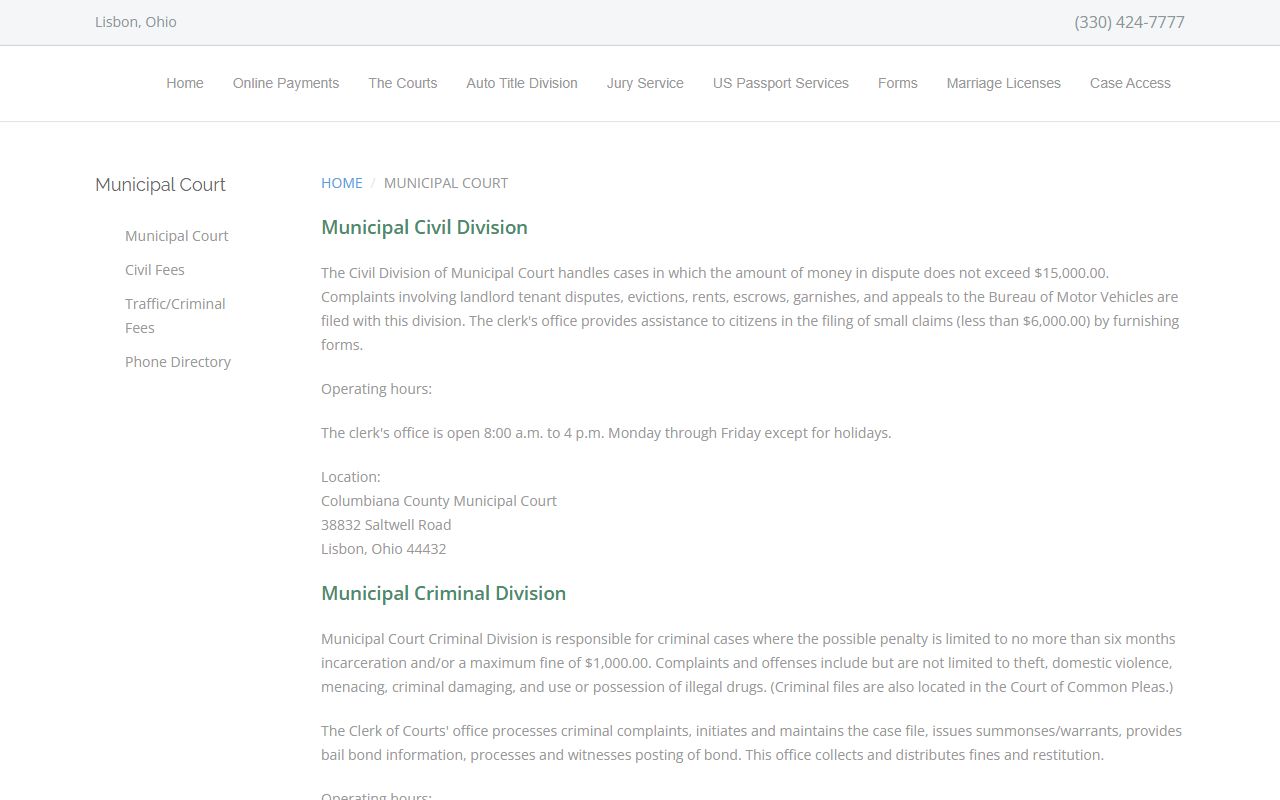1280x800 pixels.
Task: Click the blue HOME breadcrumb link
Action: [341, 183]
